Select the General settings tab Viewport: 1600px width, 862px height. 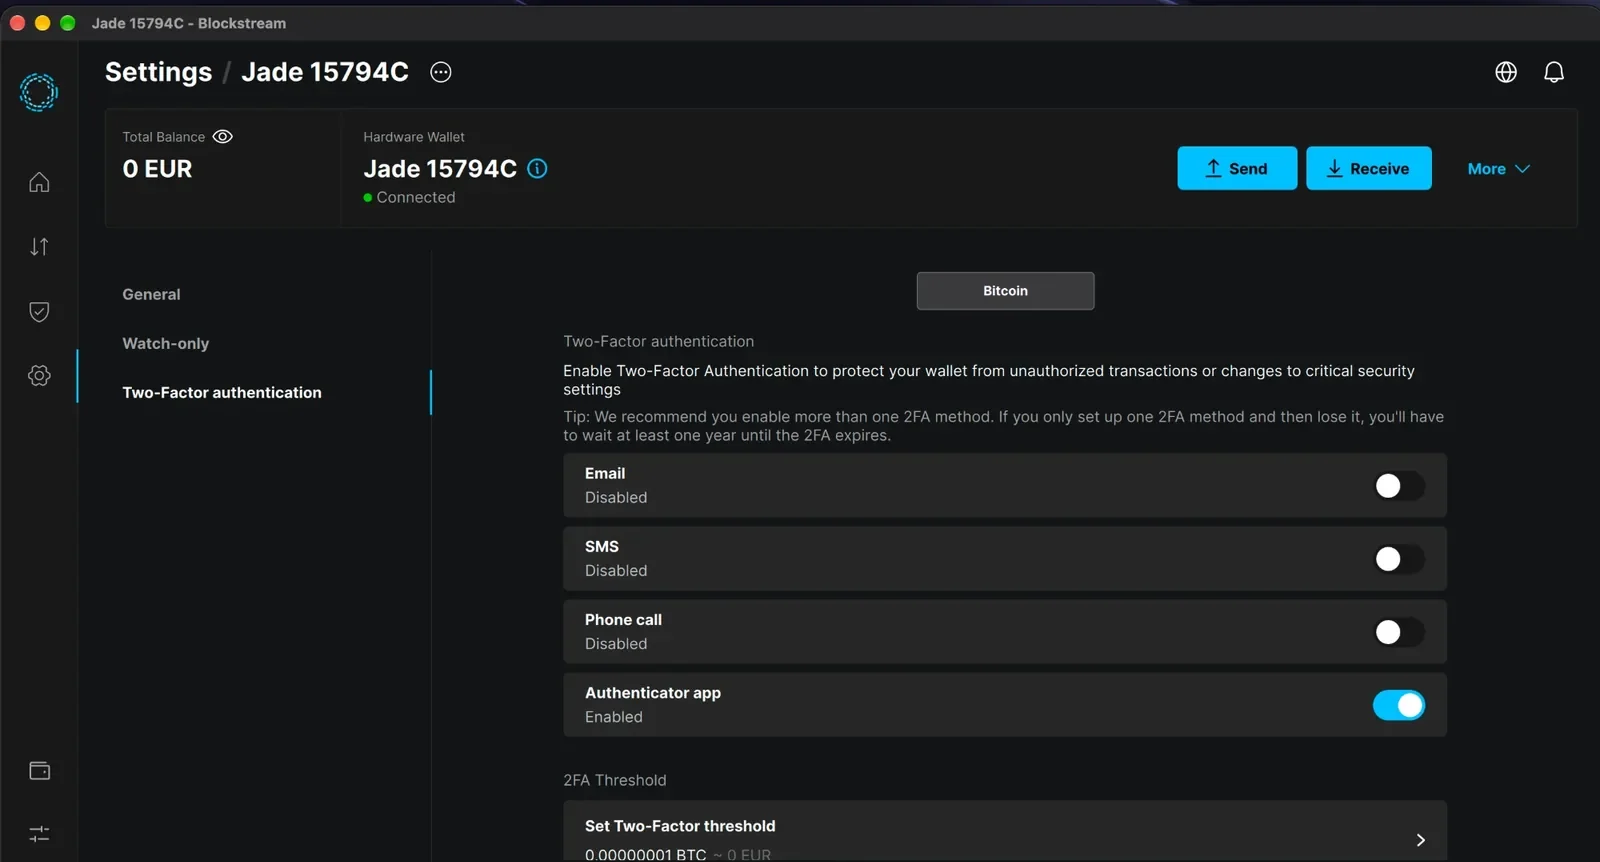[x=151, y=294]
